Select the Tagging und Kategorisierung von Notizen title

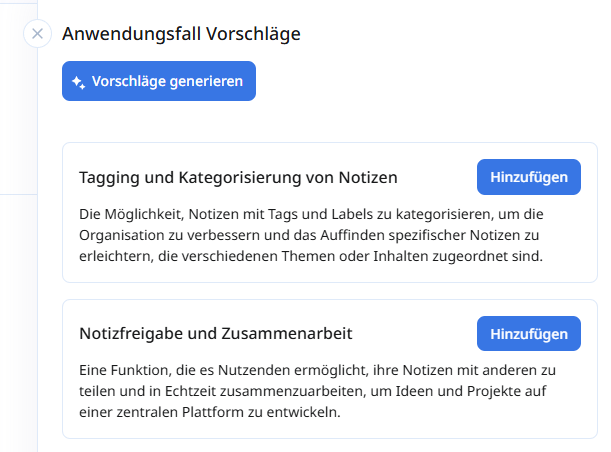(x=238, y=178)
